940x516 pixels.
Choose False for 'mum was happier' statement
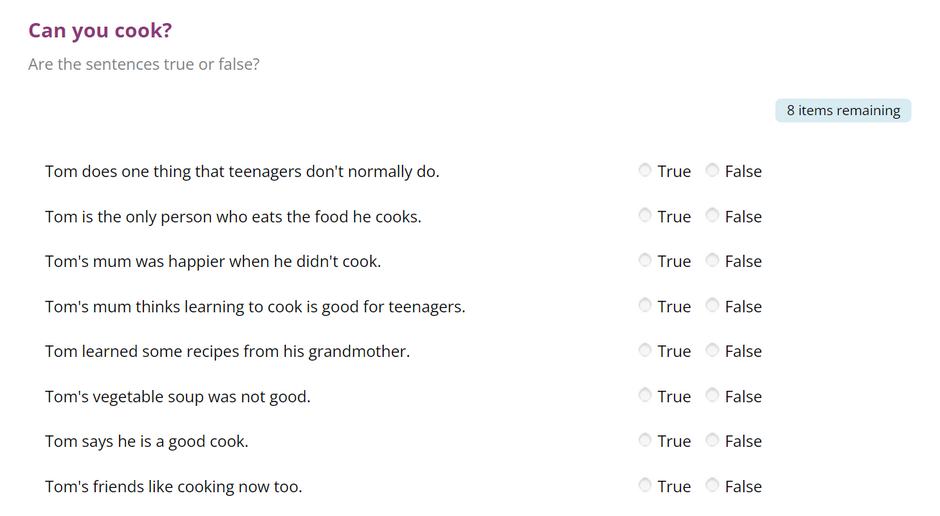pyautogui.click(x=712, y=260)
